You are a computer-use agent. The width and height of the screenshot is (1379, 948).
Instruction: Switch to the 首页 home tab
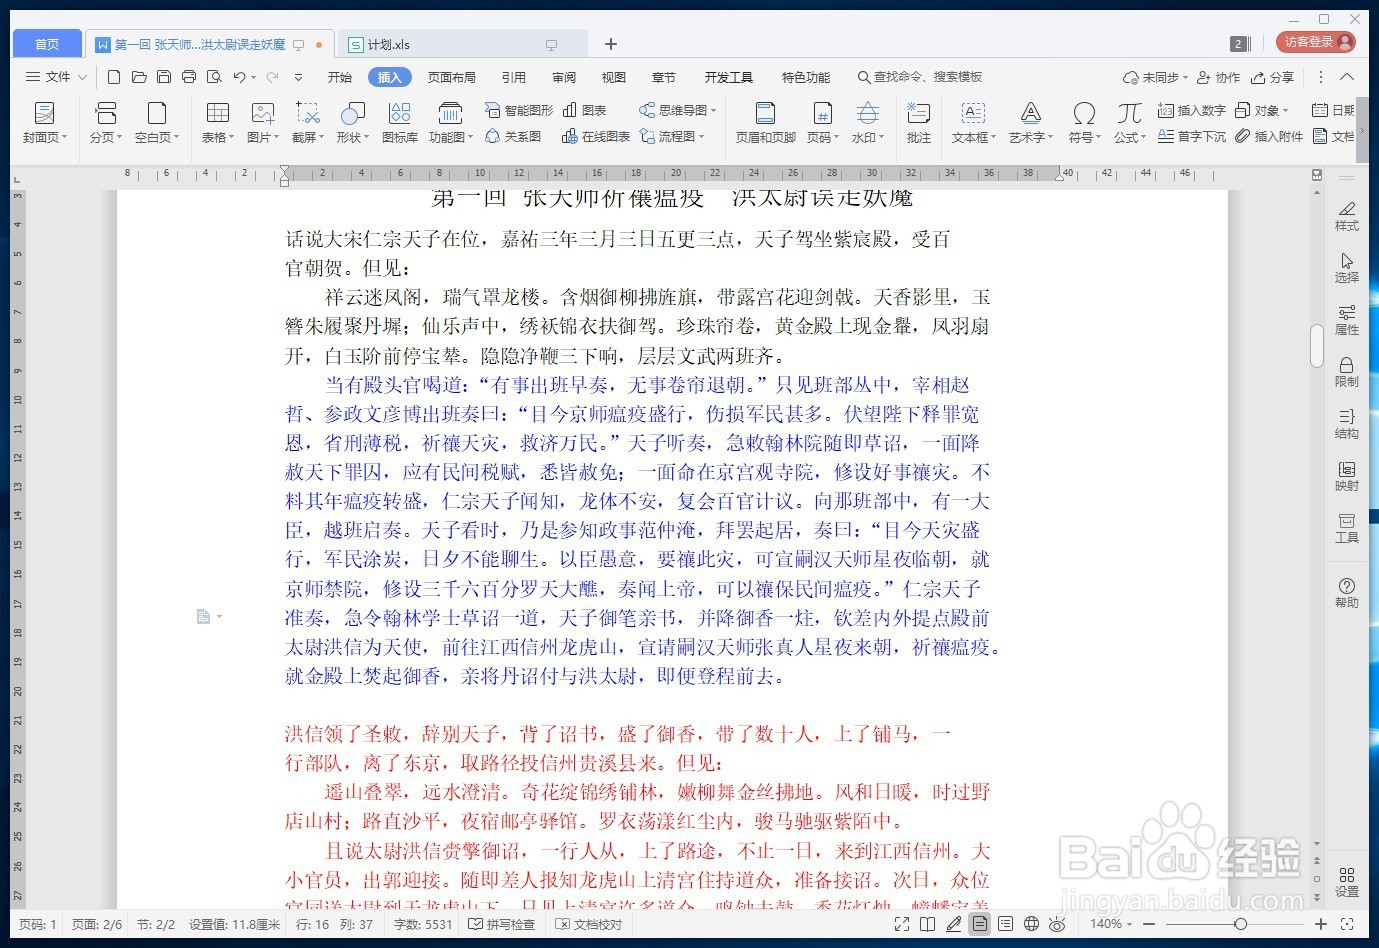coord(47,44)
